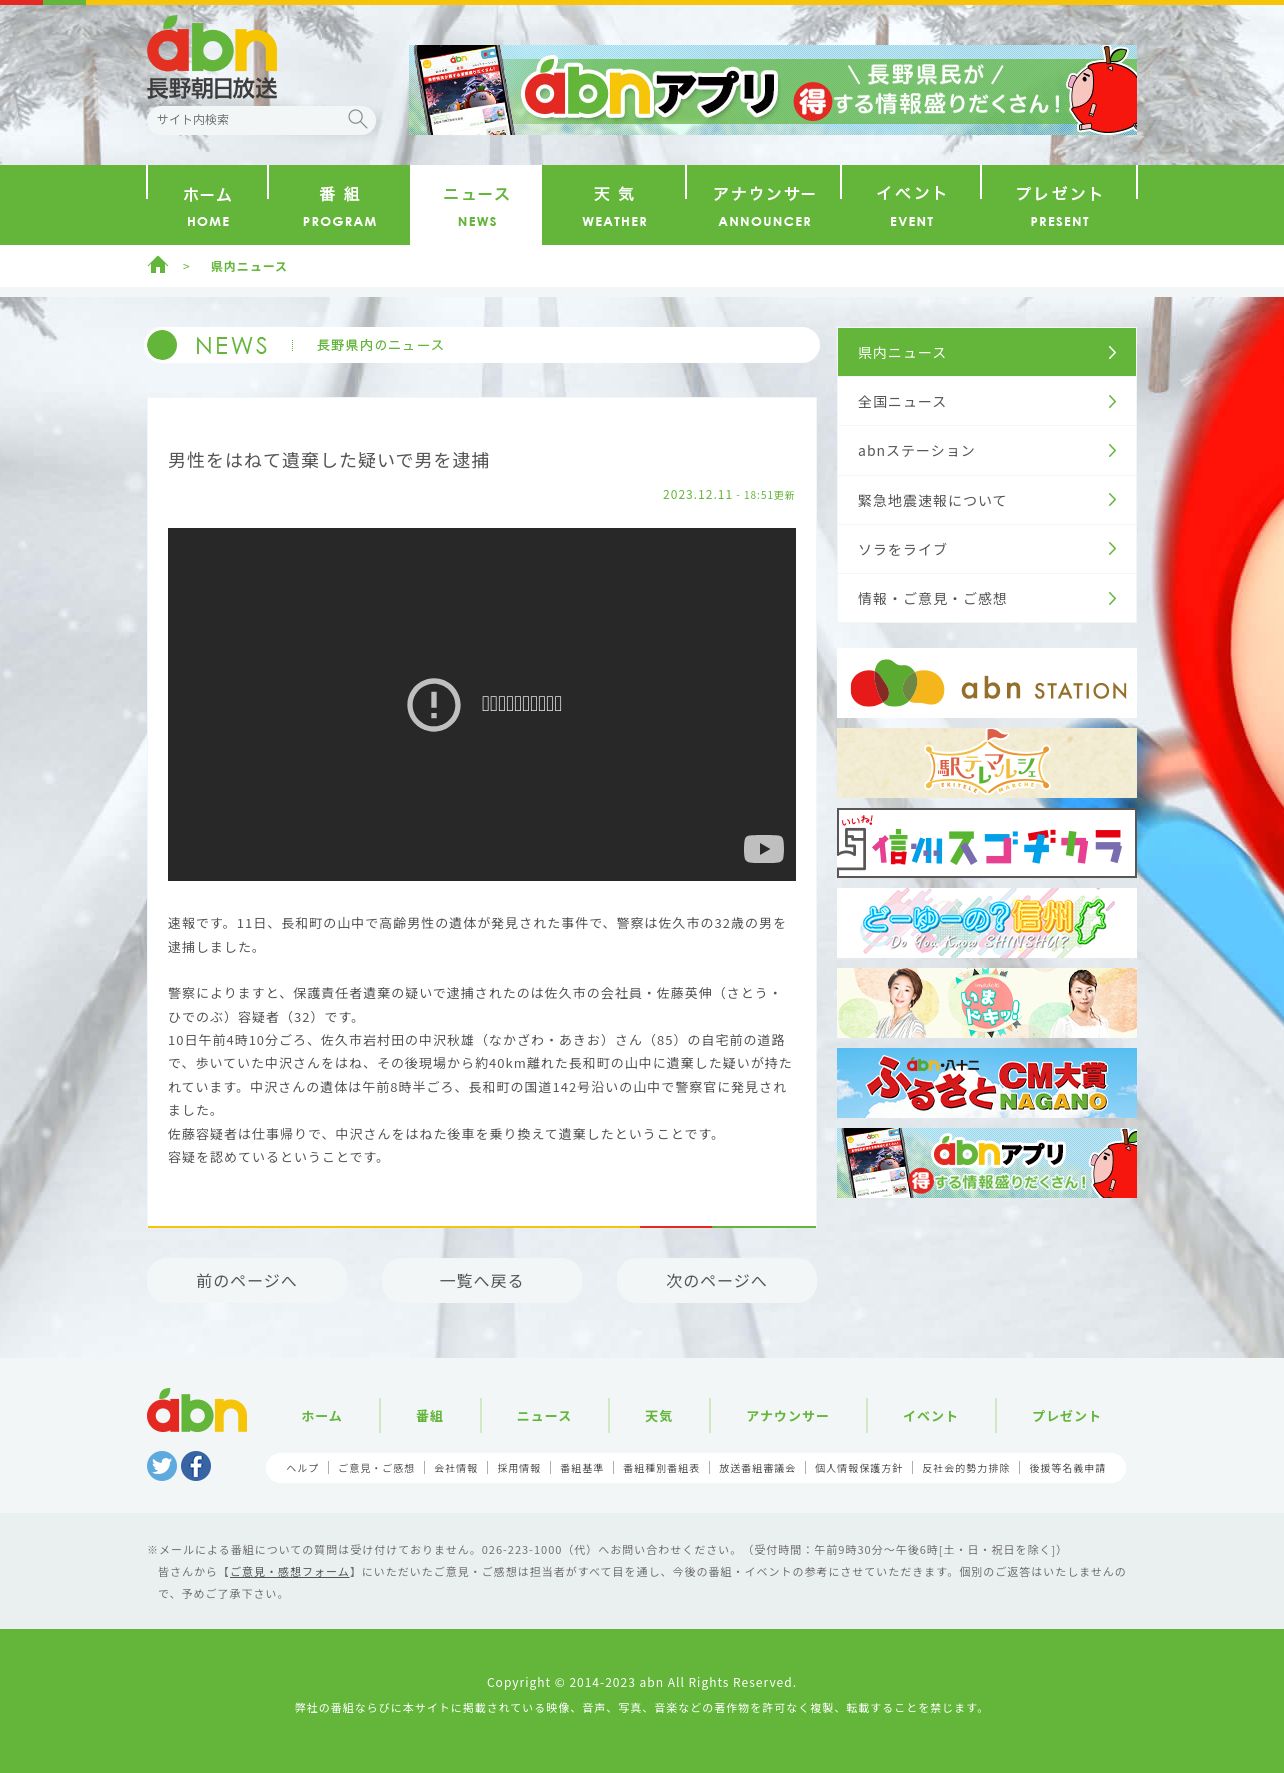Viewport: 1284px width, 1773px height.
Task: Open the footer bar ご意見・ご感想 link
Action: [x=376, y=1468]
